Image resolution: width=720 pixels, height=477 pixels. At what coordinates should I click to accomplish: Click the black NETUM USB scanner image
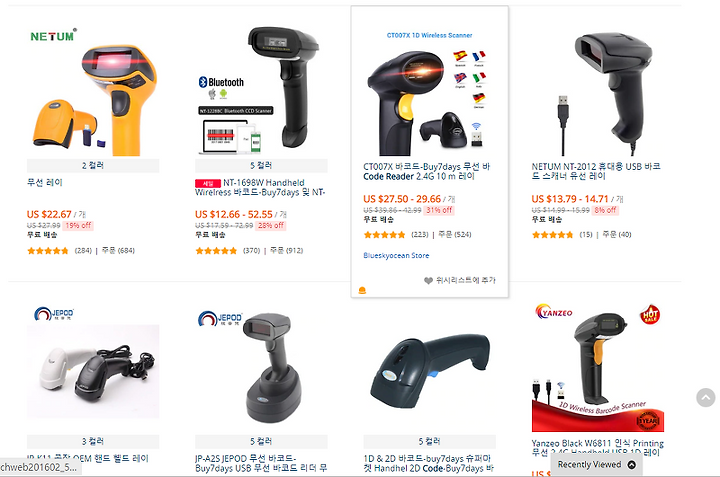(598, 91)
